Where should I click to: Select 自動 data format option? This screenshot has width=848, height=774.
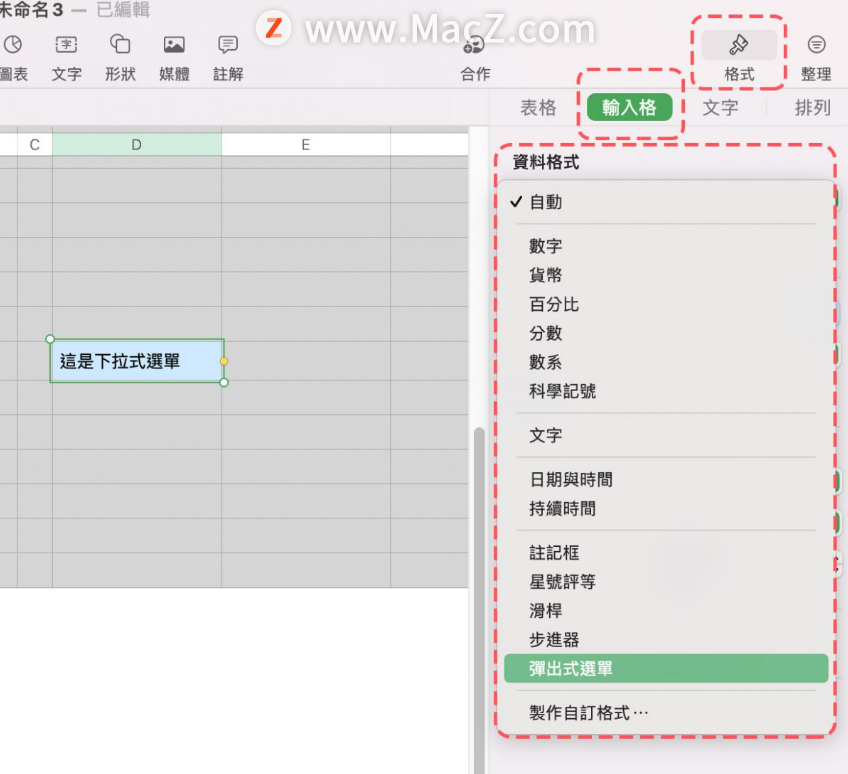coord(666,202)
